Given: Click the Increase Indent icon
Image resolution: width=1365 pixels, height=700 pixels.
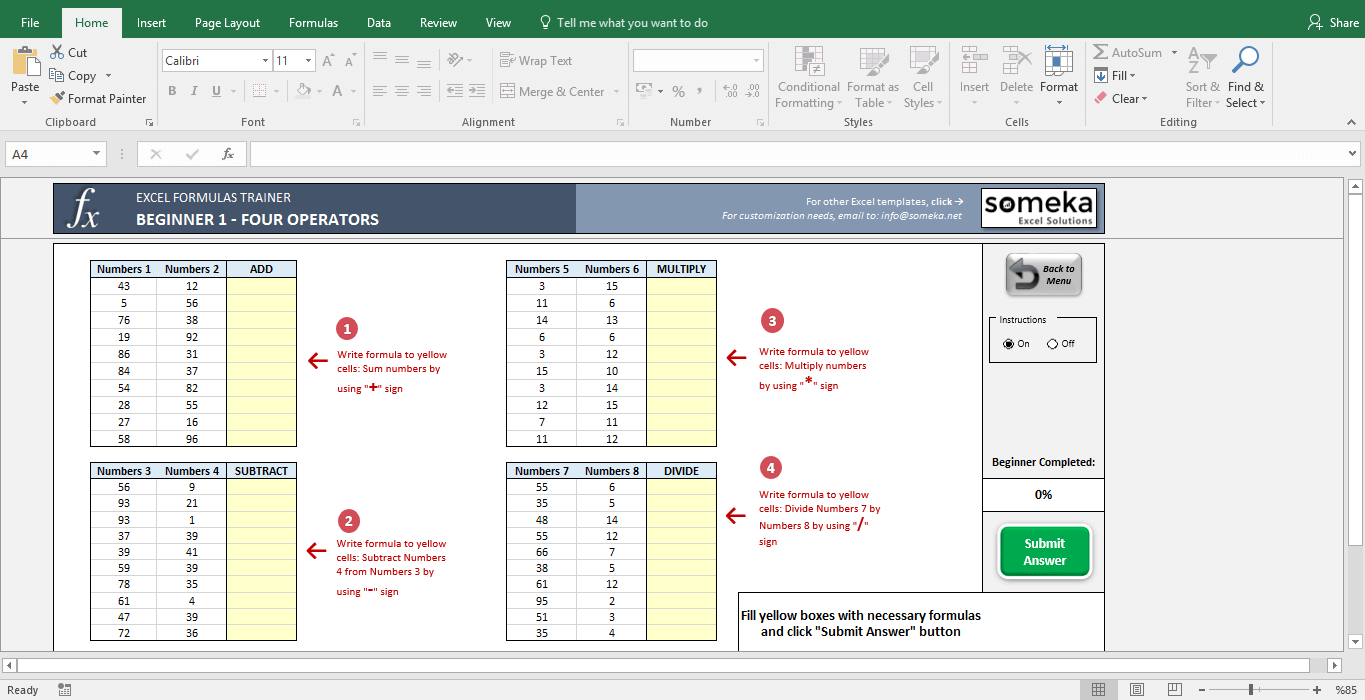Looking at the screenshot, I should click(x=477, y=91).
